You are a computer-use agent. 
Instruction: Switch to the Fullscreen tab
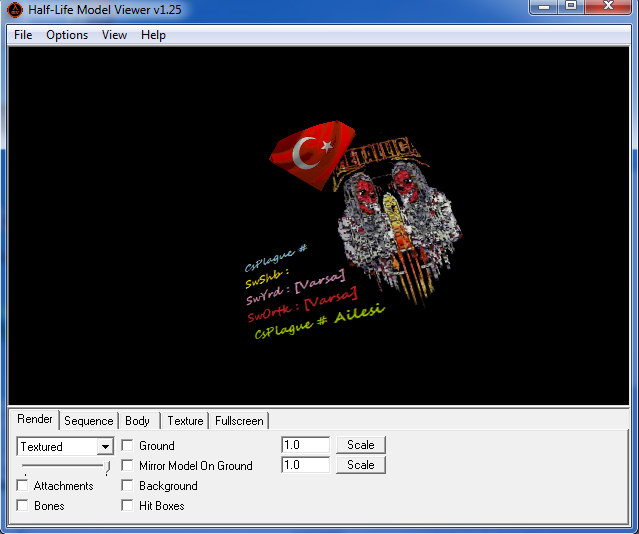239,421
